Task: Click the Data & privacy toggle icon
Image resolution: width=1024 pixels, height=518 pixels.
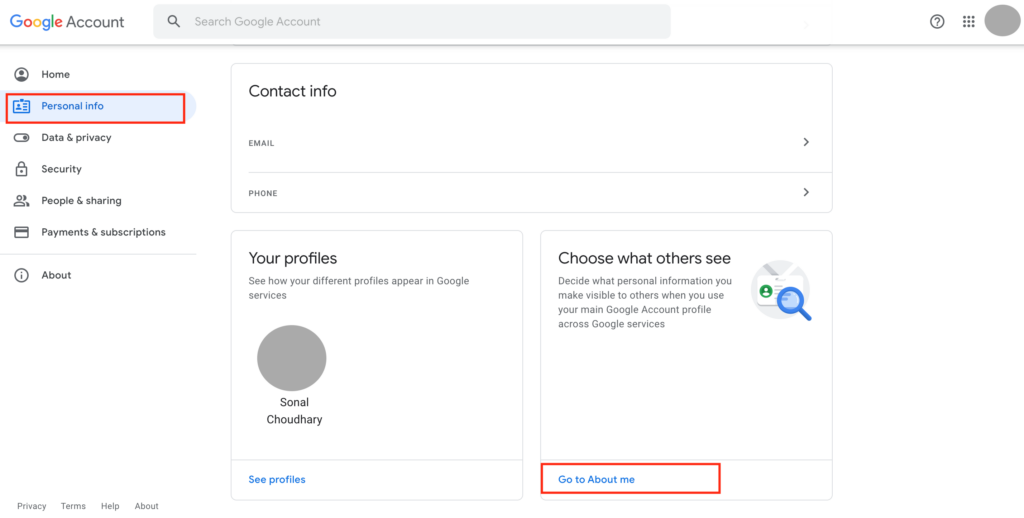Action: [x=21, y=138]
